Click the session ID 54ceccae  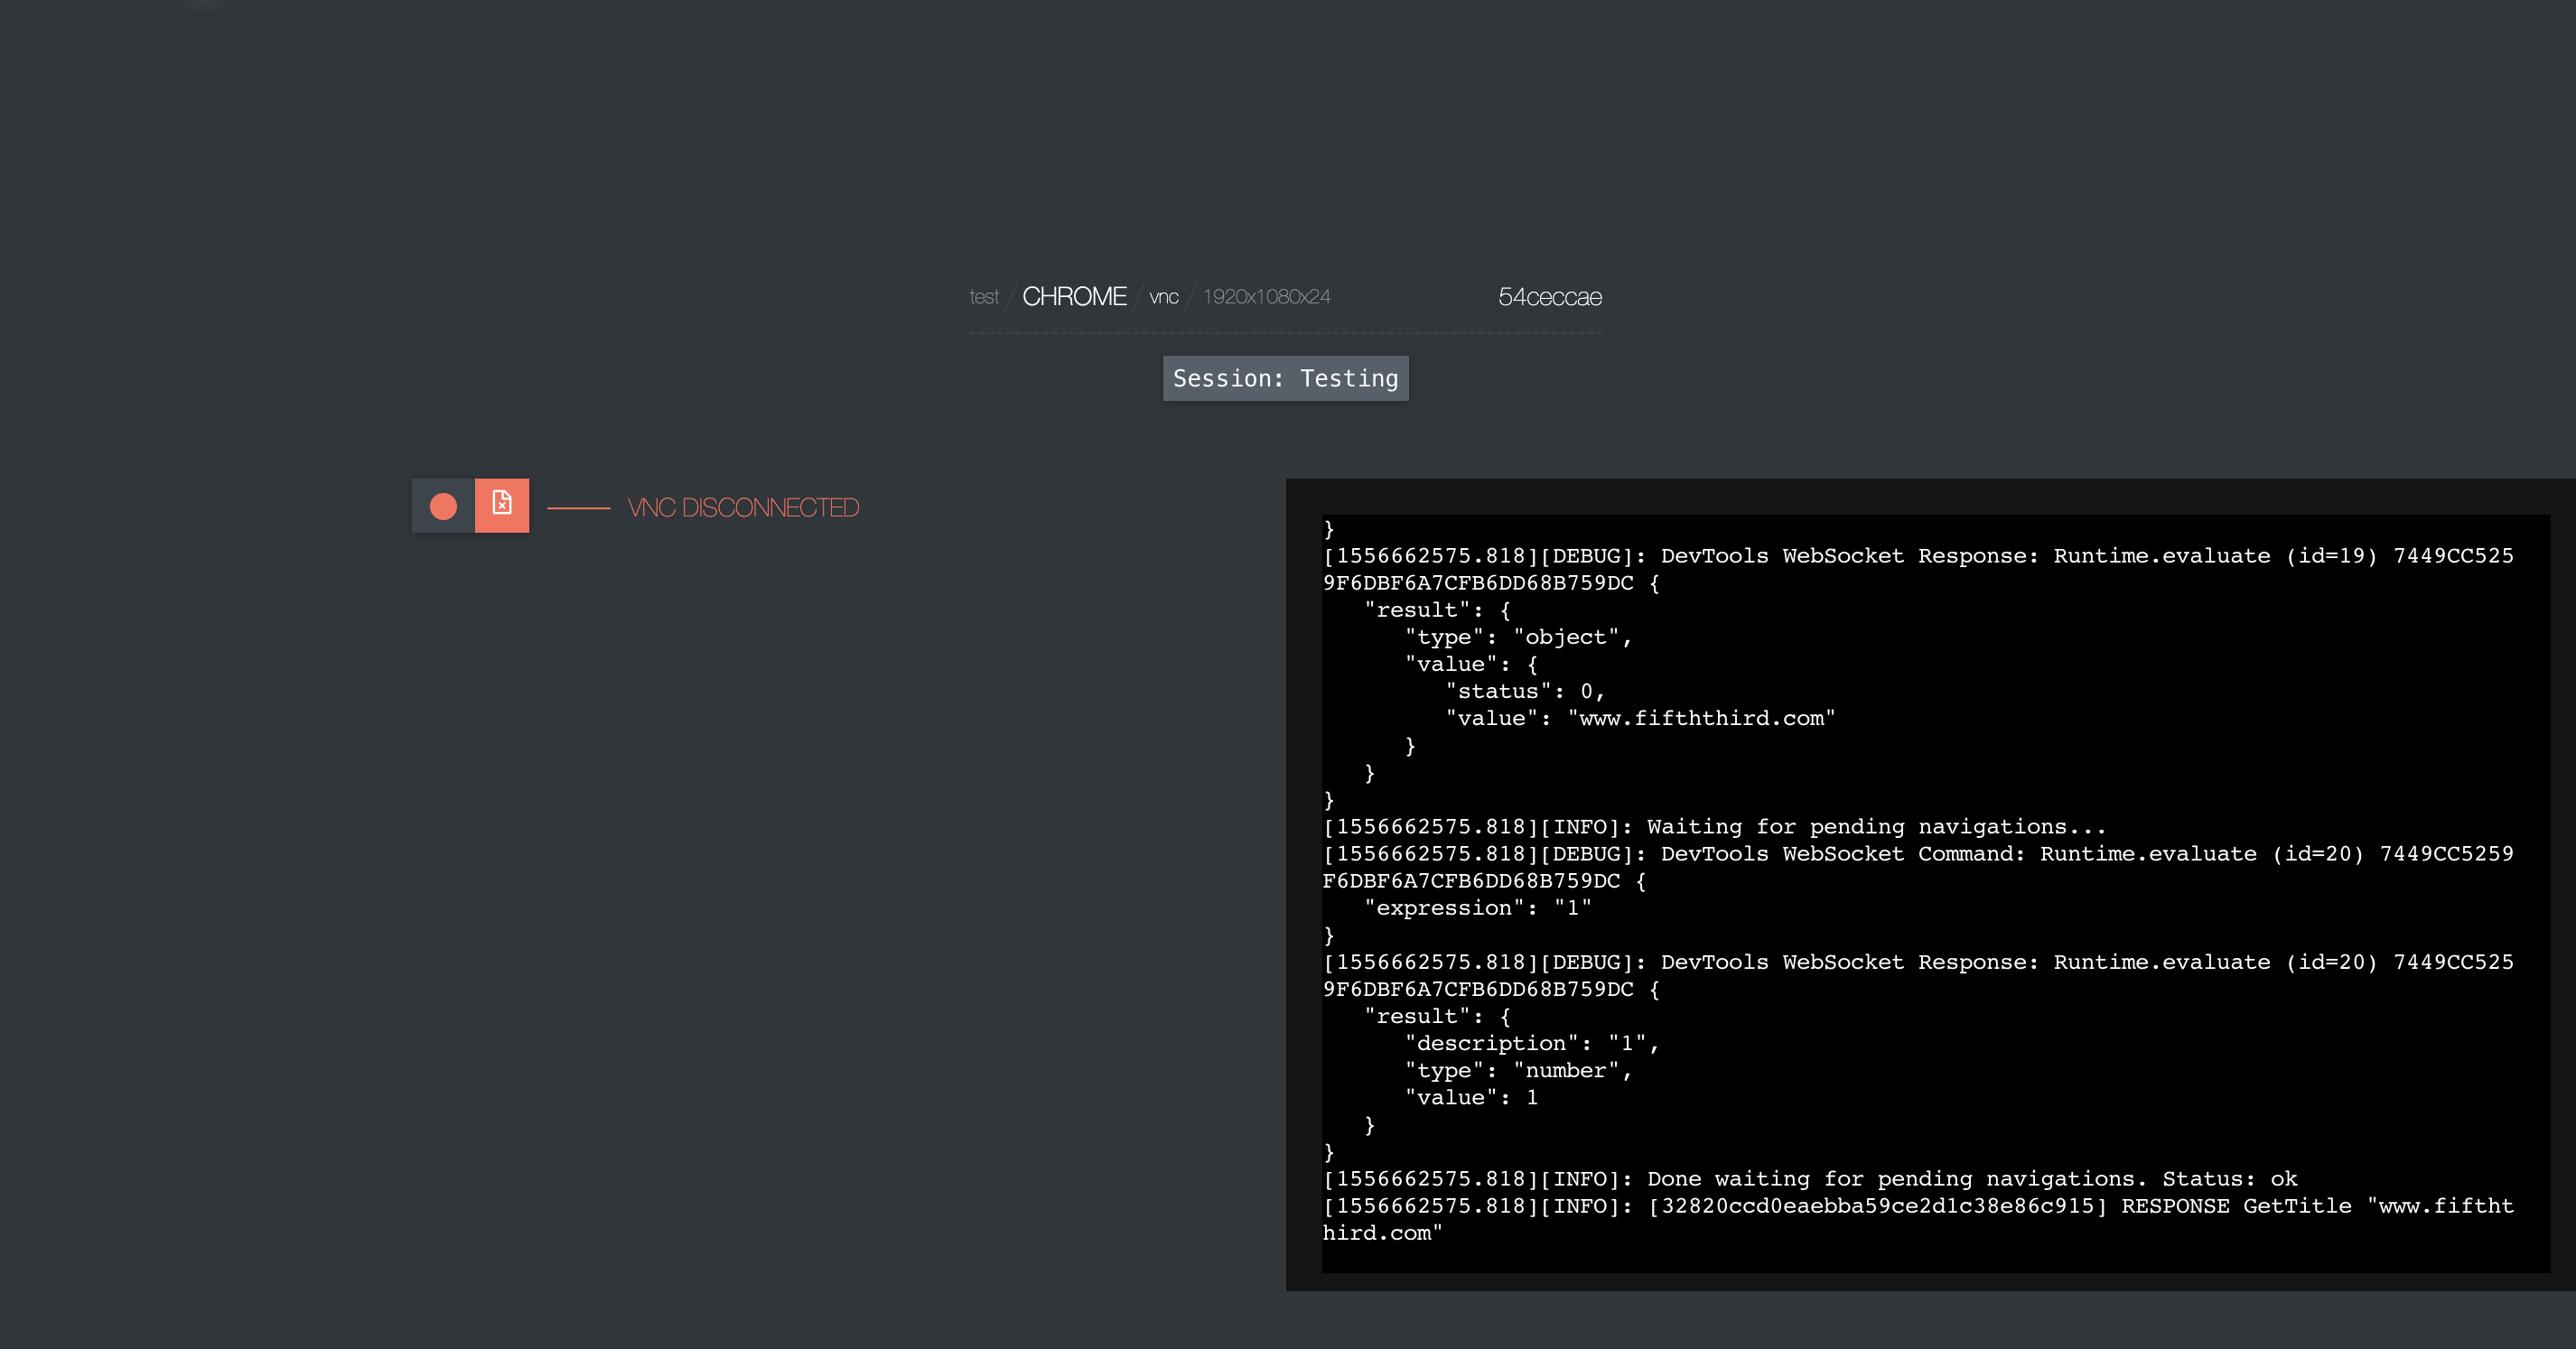click(1549, 297)
